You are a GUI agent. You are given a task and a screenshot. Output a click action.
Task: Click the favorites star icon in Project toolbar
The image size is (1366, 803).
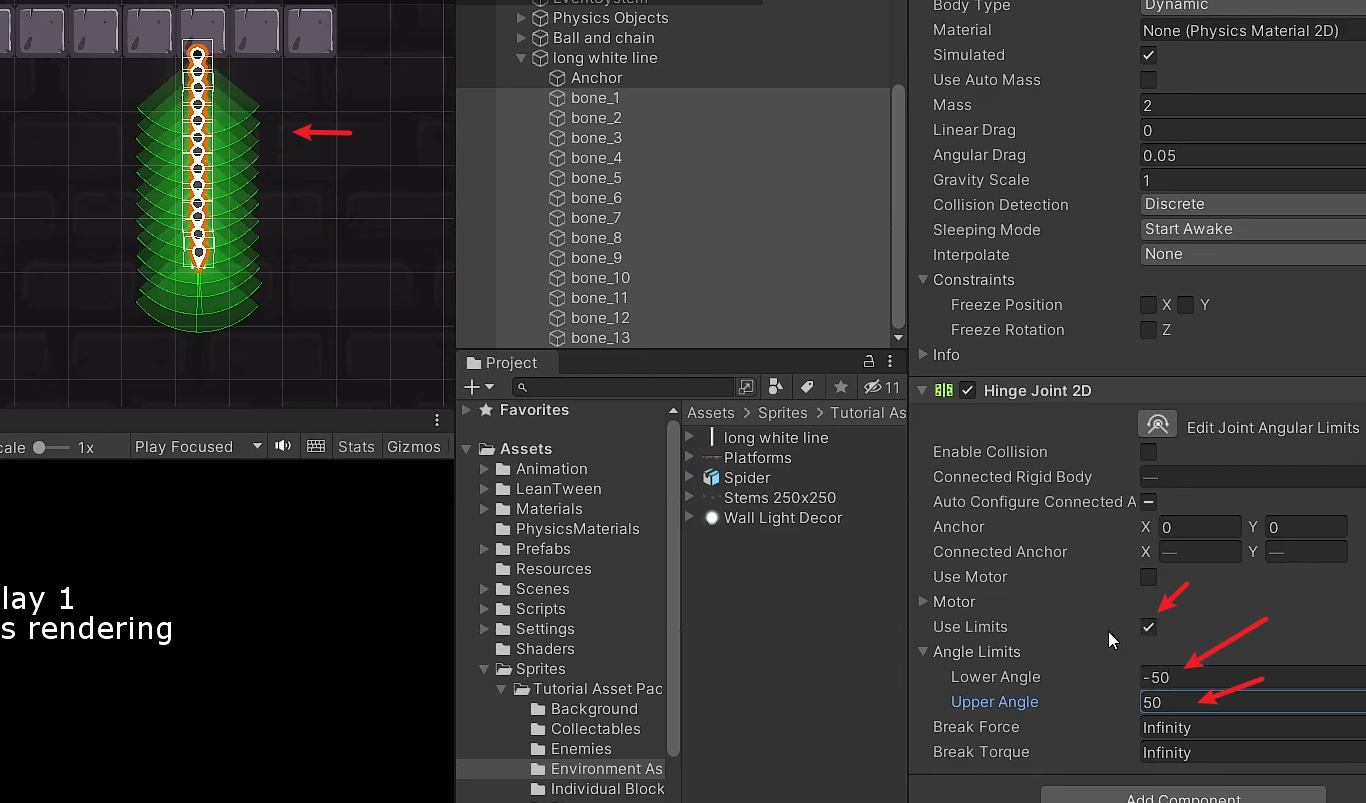[x=841, y=386]
